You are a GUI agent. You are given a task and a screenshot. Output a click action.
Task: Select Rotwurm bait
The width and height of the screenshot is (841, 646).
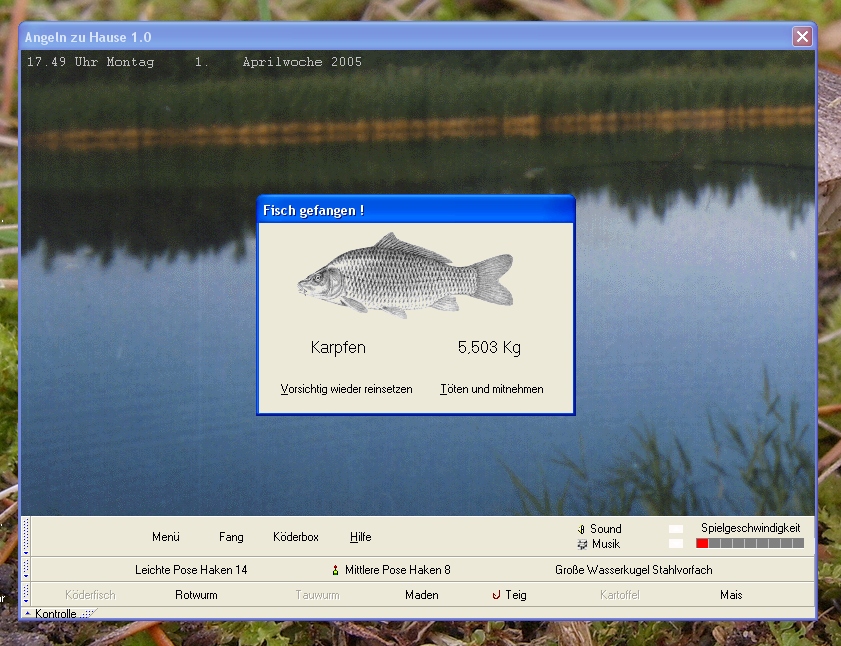coord(196,595)
